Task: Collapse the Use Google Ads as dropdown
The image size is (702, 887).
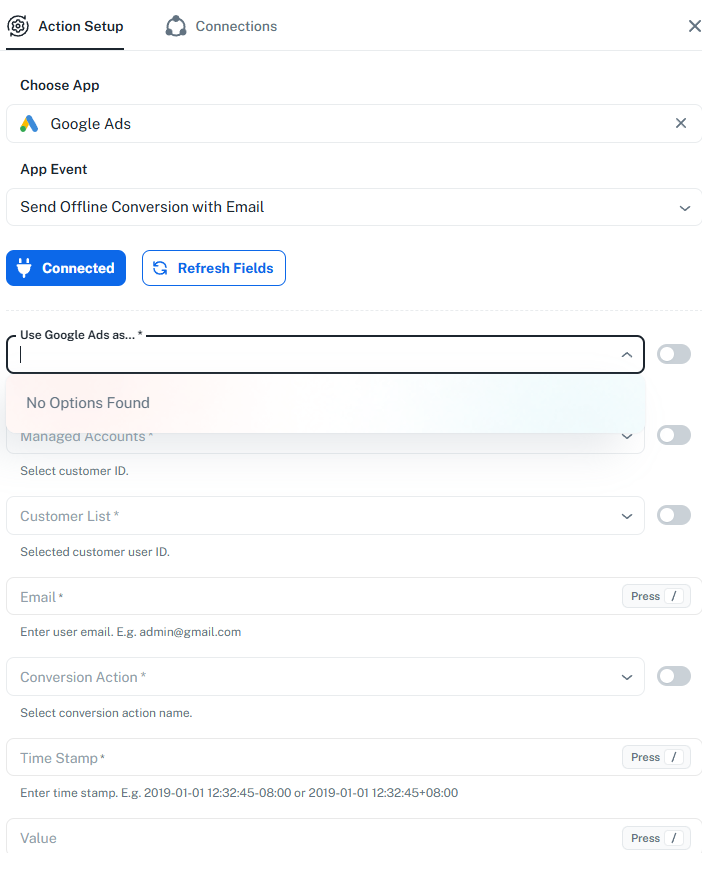Action: 627,355
